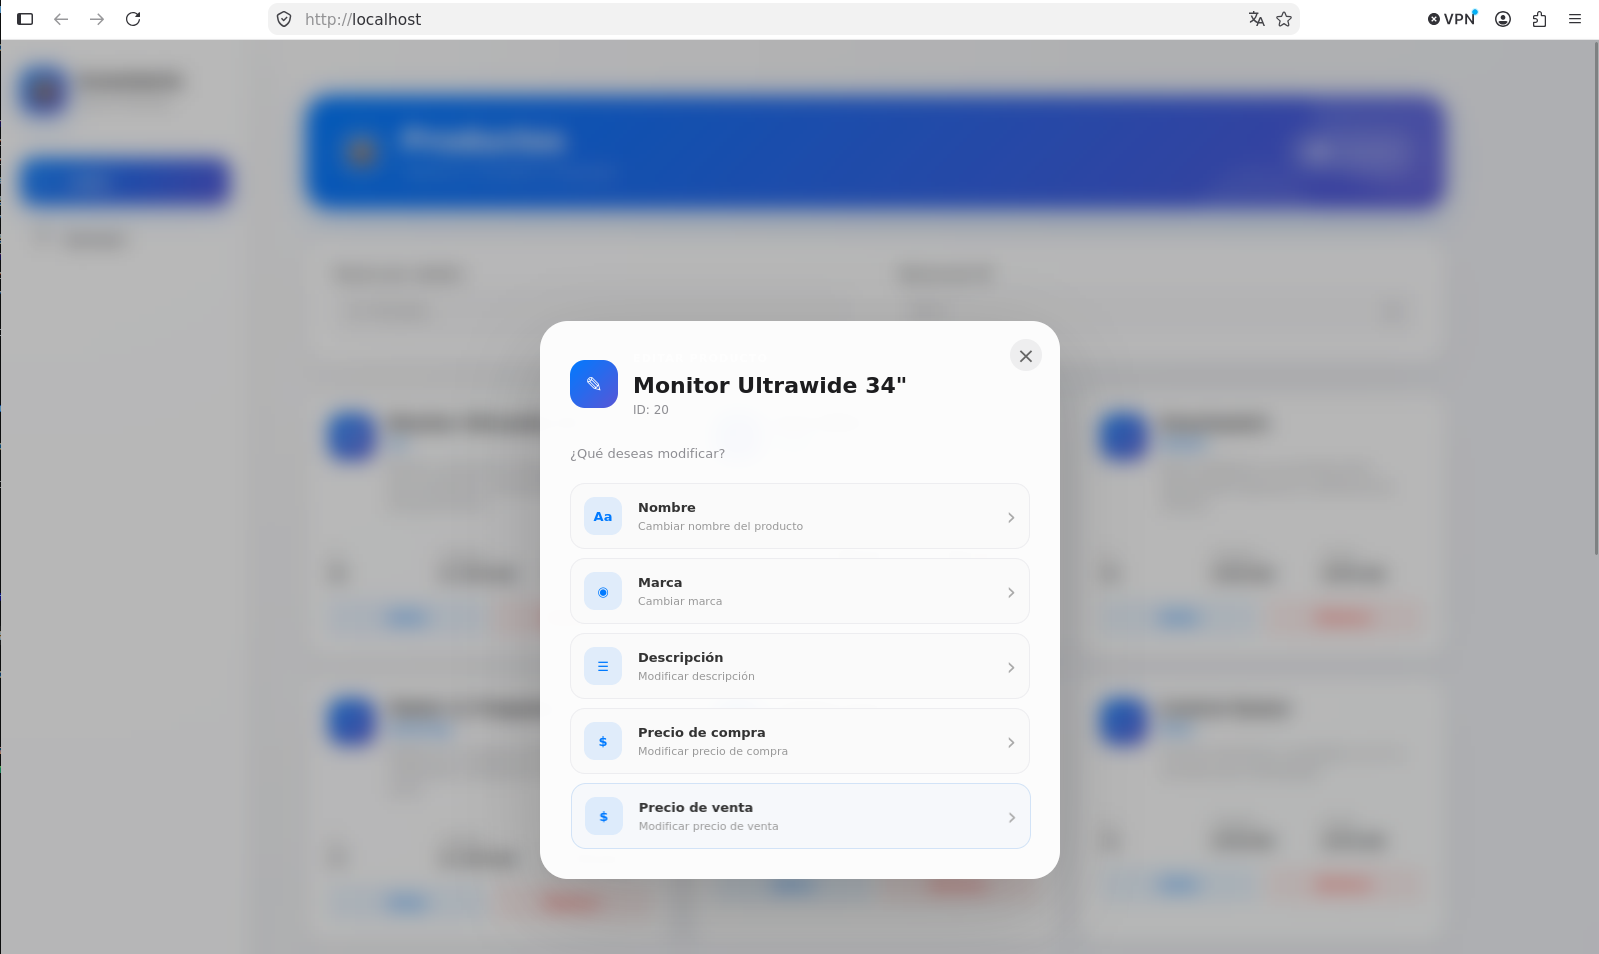
Task: Expand the Precio de venta chevron
Action: tap(1012, 817)
